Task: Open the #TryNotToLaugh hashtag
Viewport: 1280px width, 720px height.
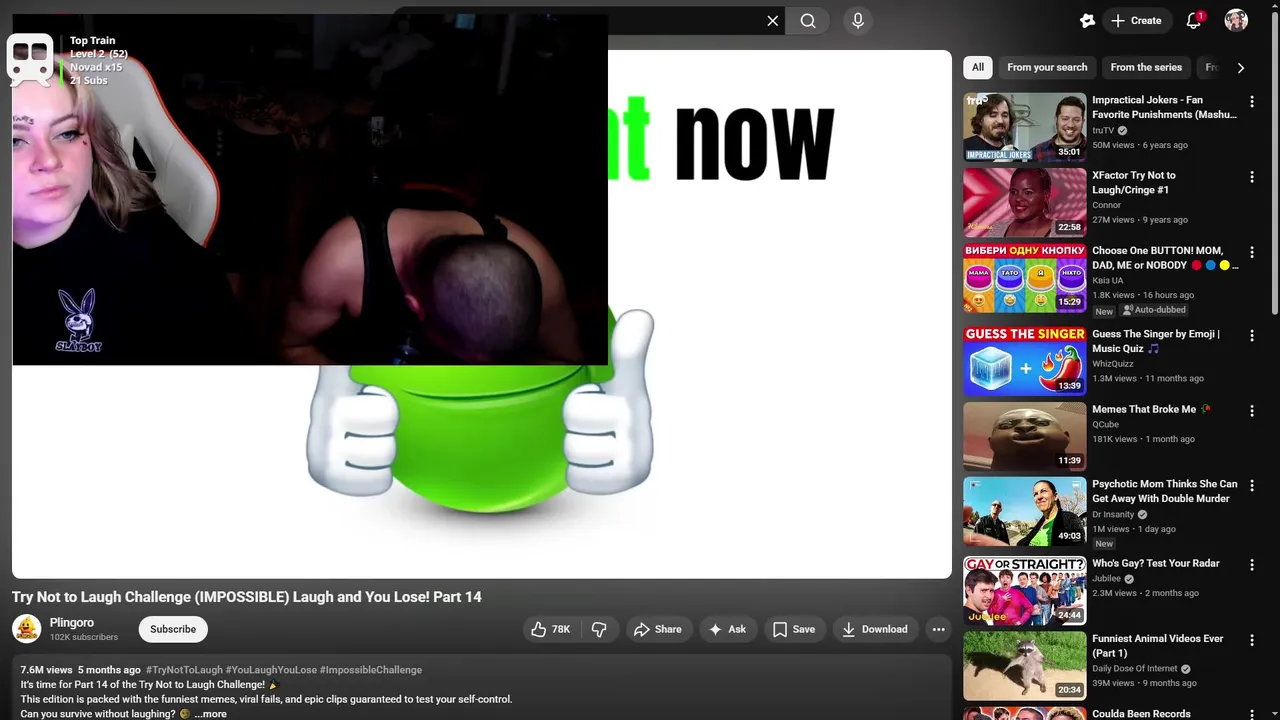Action: tap(184, 670)
